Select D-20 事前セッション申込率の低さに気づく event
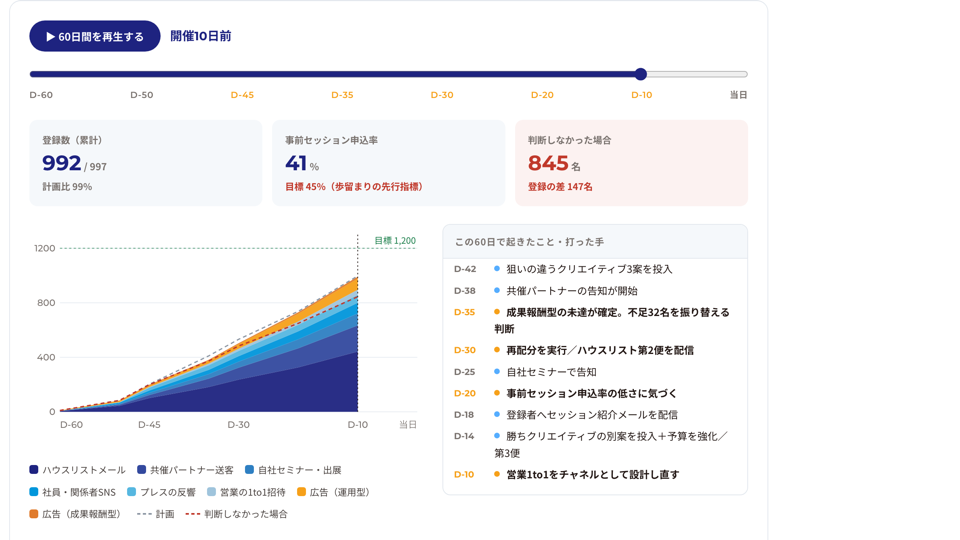This screenshot has height=540, width=960. click(x=594, y=393)
